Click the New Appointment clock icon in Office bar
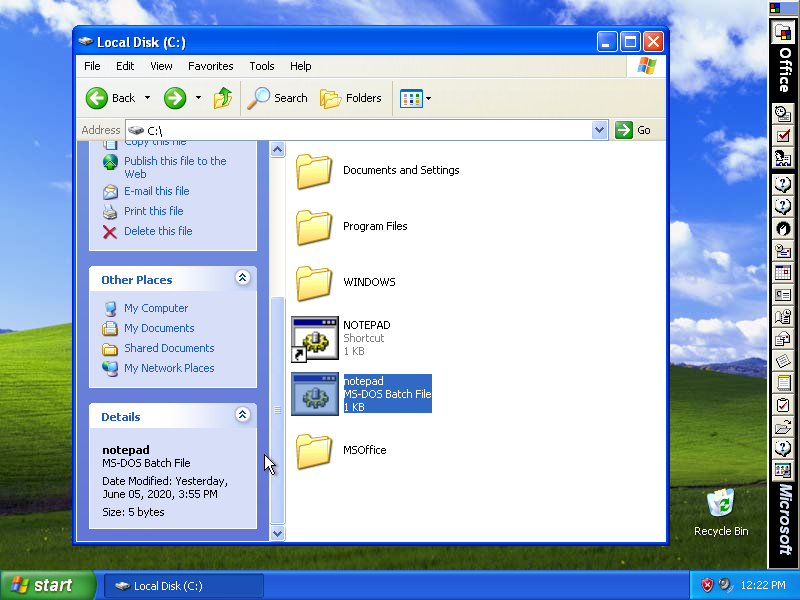This screenshot has height=600, width=800. (x=783, y=113)
